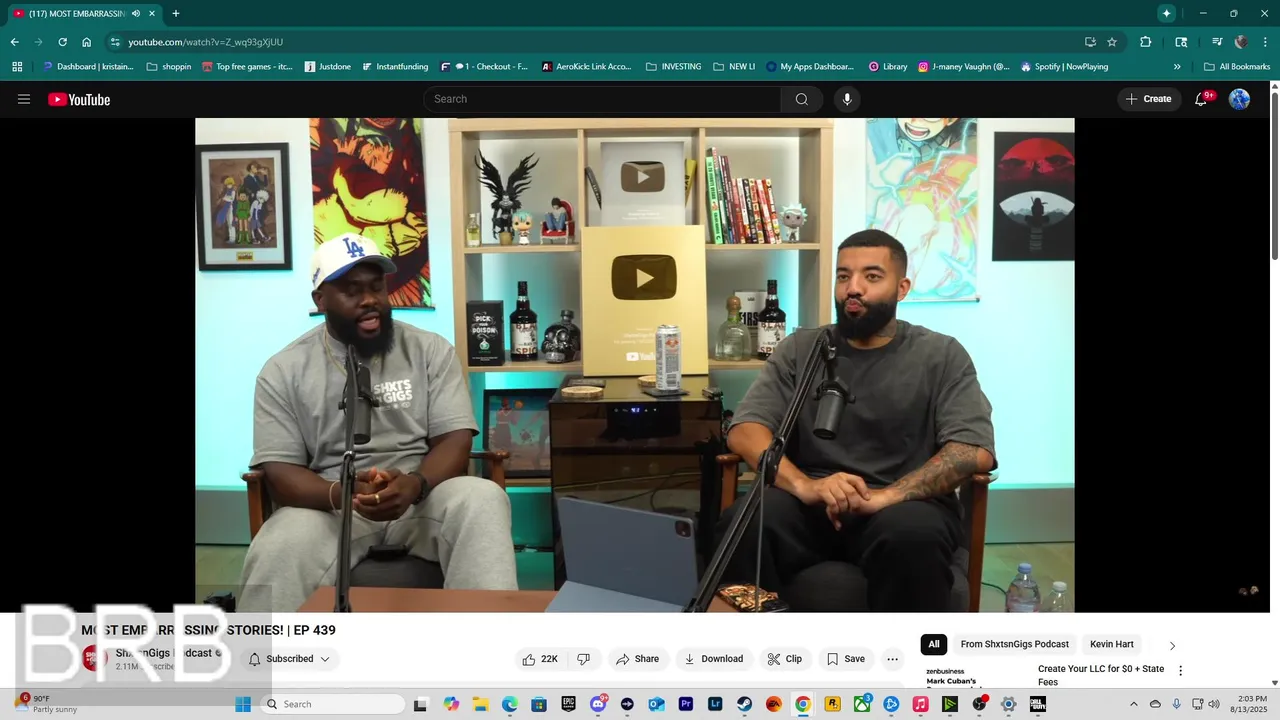Select the Kevin Hart chip
1280x720 pixels.
(1112, 644)
